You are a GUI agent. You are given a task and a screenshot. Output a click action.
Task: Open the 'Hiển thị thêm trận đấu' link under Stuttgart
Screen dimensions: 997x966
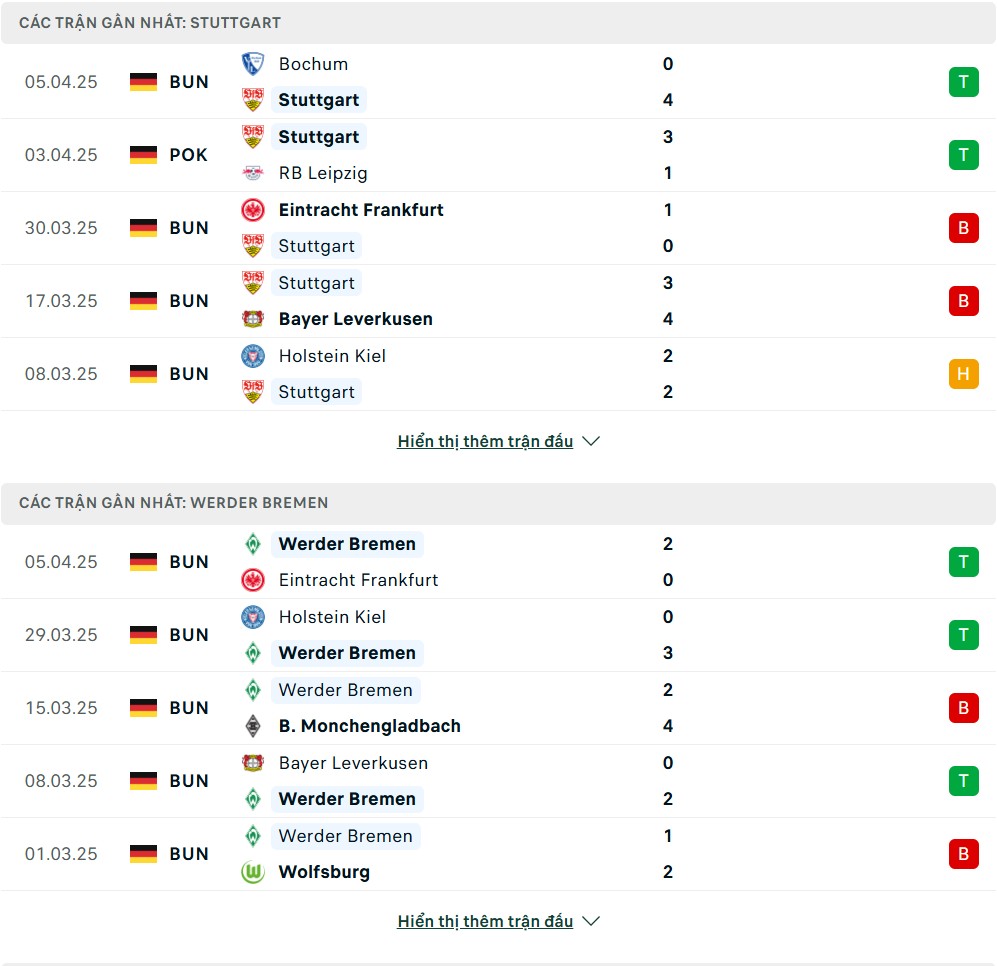coord(485,441)
